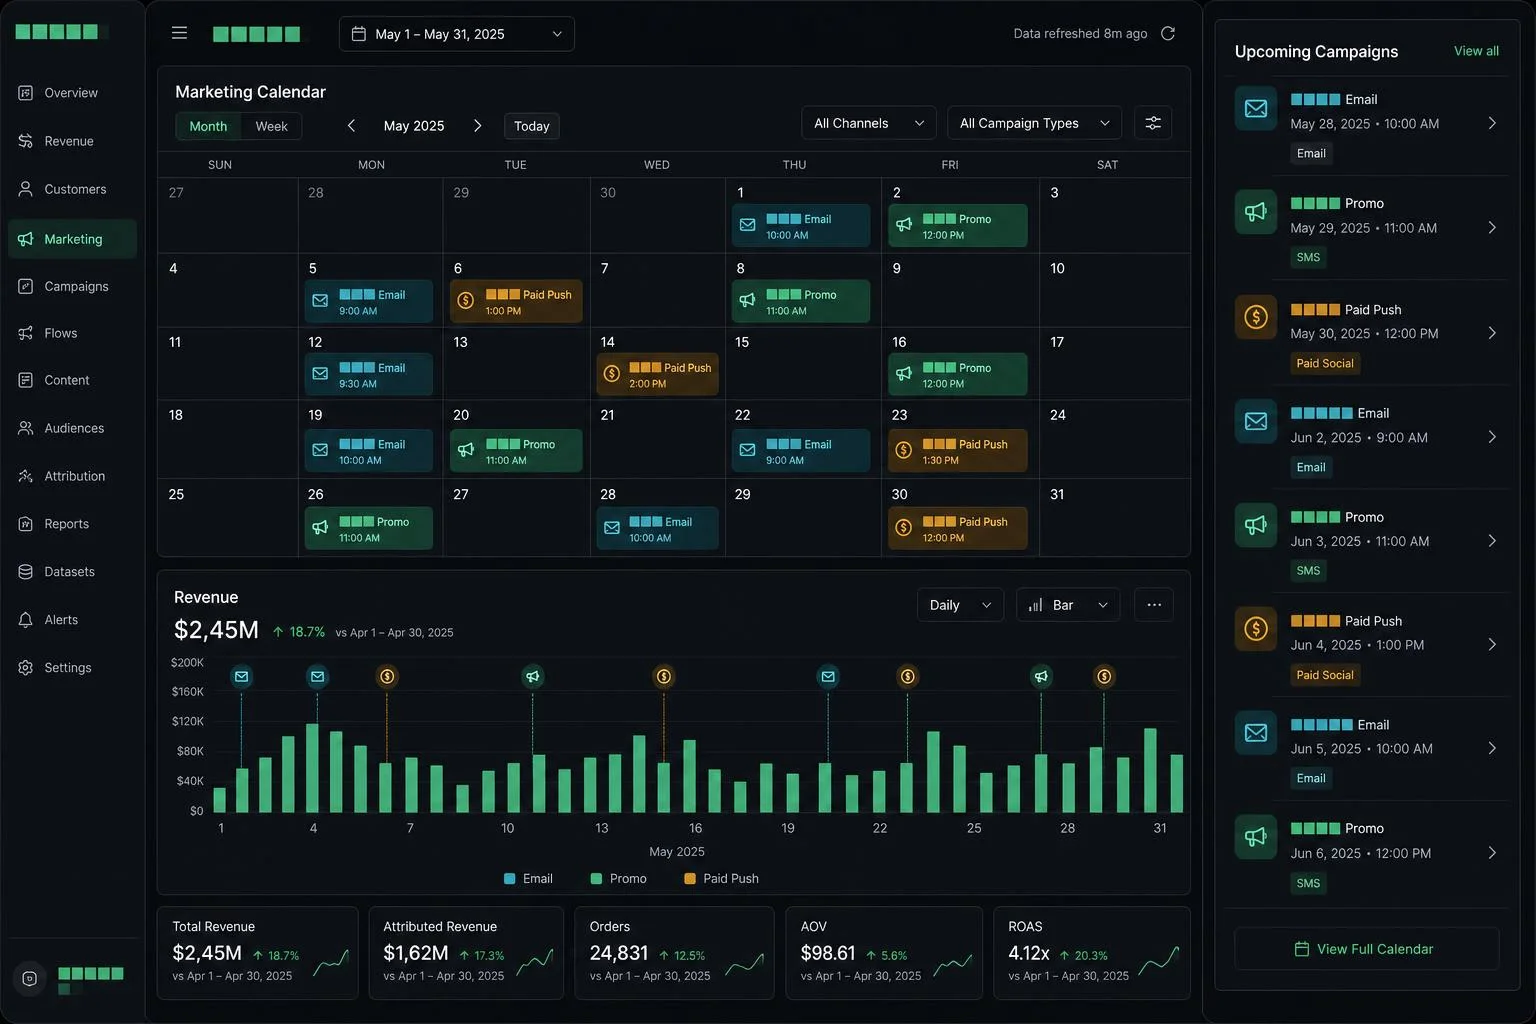Screen dimensions: 1536x1024
Task: Click Overview sidebar icon
Action: tap(26, 93)
